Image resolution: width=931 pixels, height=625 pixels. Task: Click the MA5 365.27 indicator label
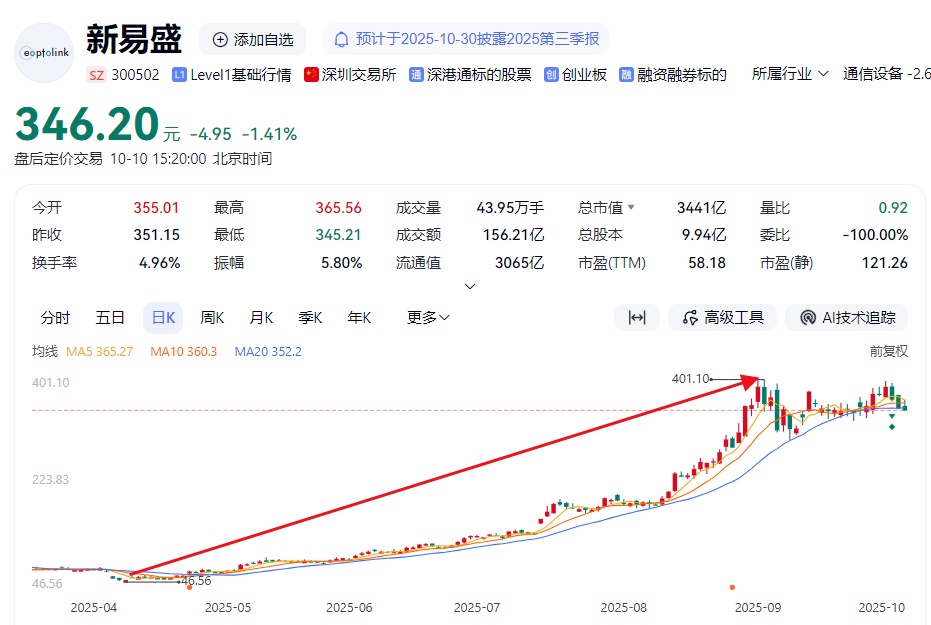(x=99, y=351)
